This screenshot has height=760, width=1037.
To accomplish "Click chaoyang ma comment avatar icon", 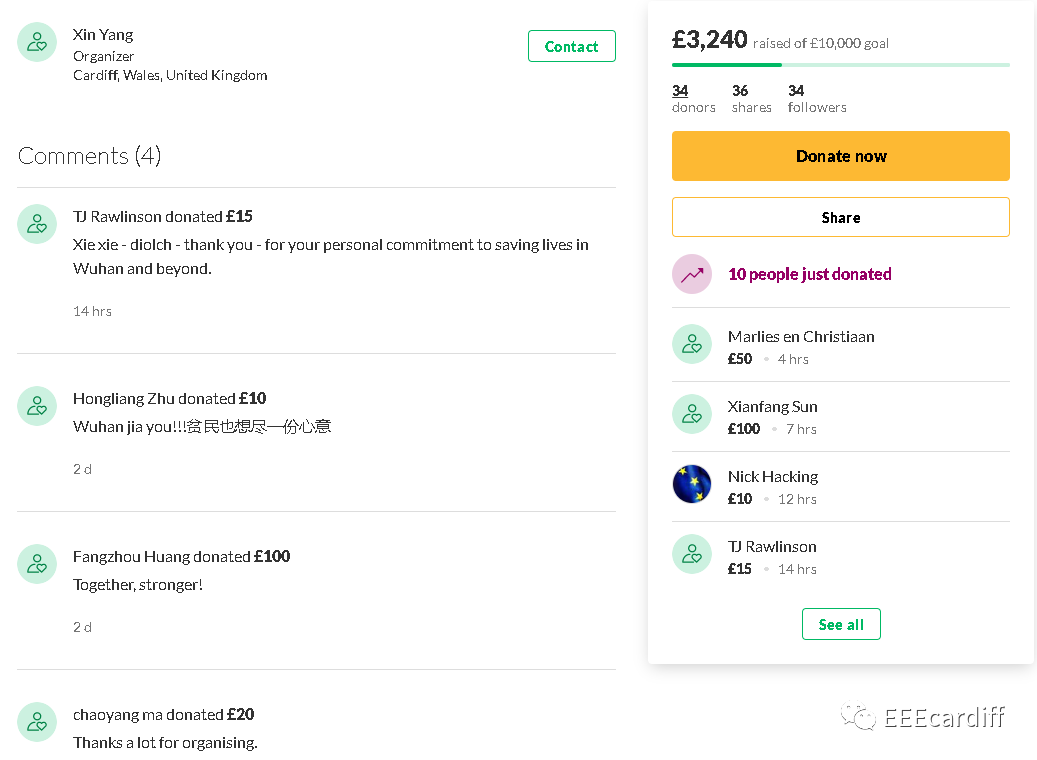I will click(37, 722).
